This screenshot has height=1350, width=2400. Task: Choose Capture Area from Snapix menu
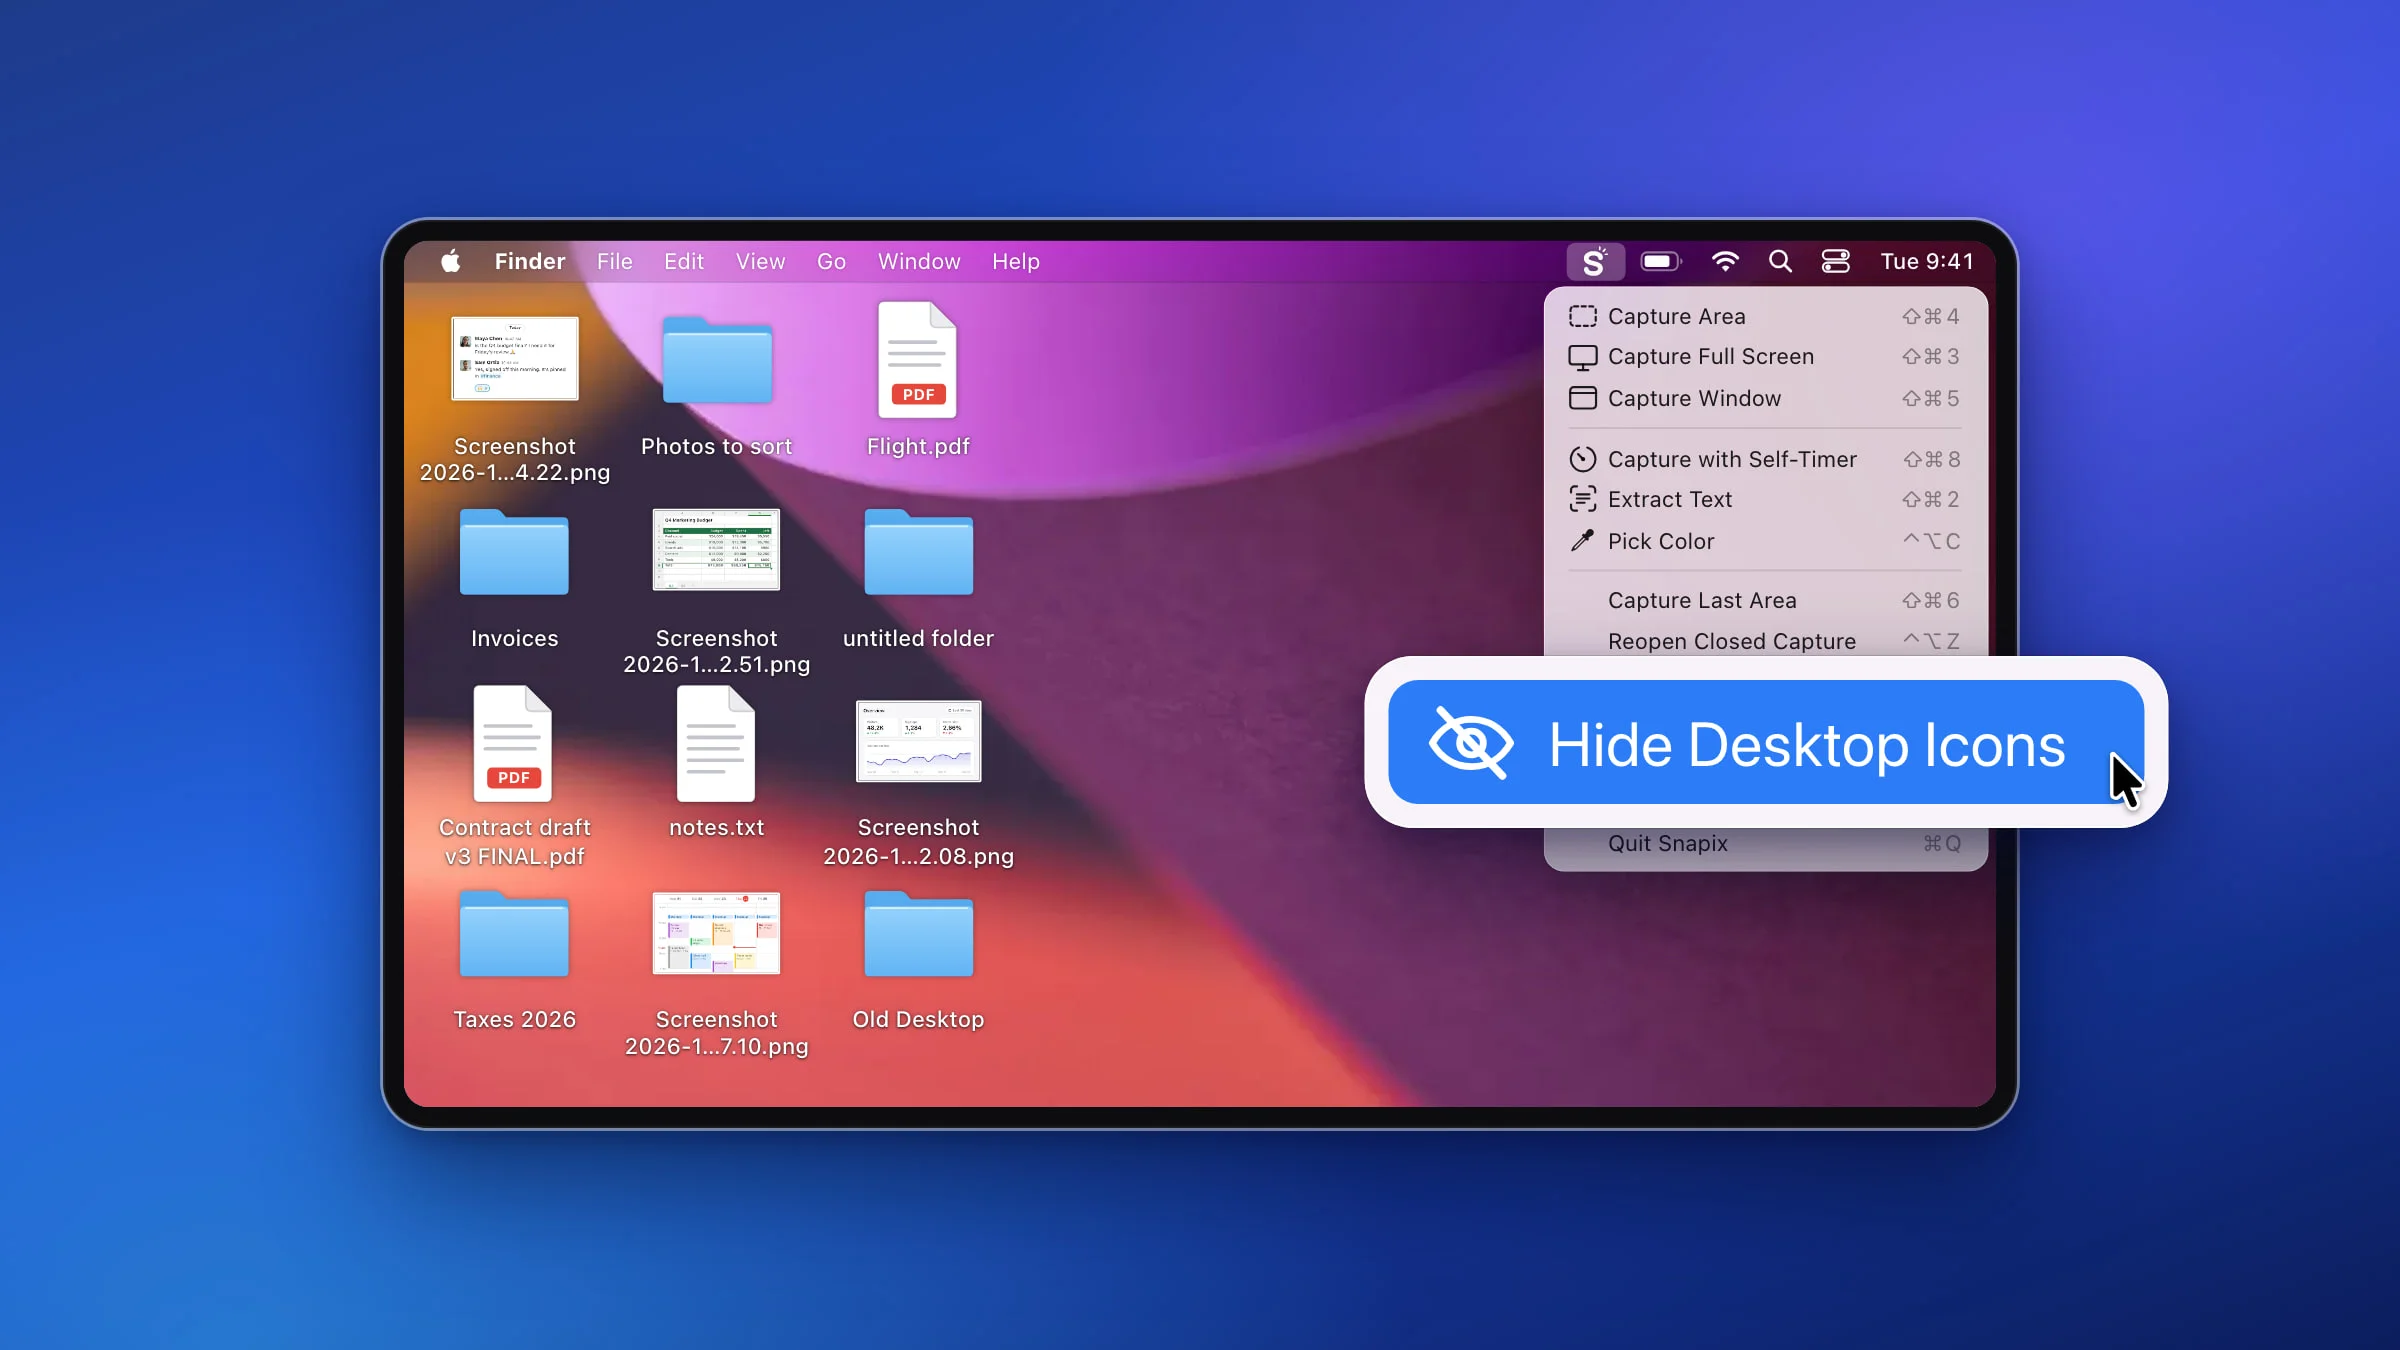(x=1765, y=316)
